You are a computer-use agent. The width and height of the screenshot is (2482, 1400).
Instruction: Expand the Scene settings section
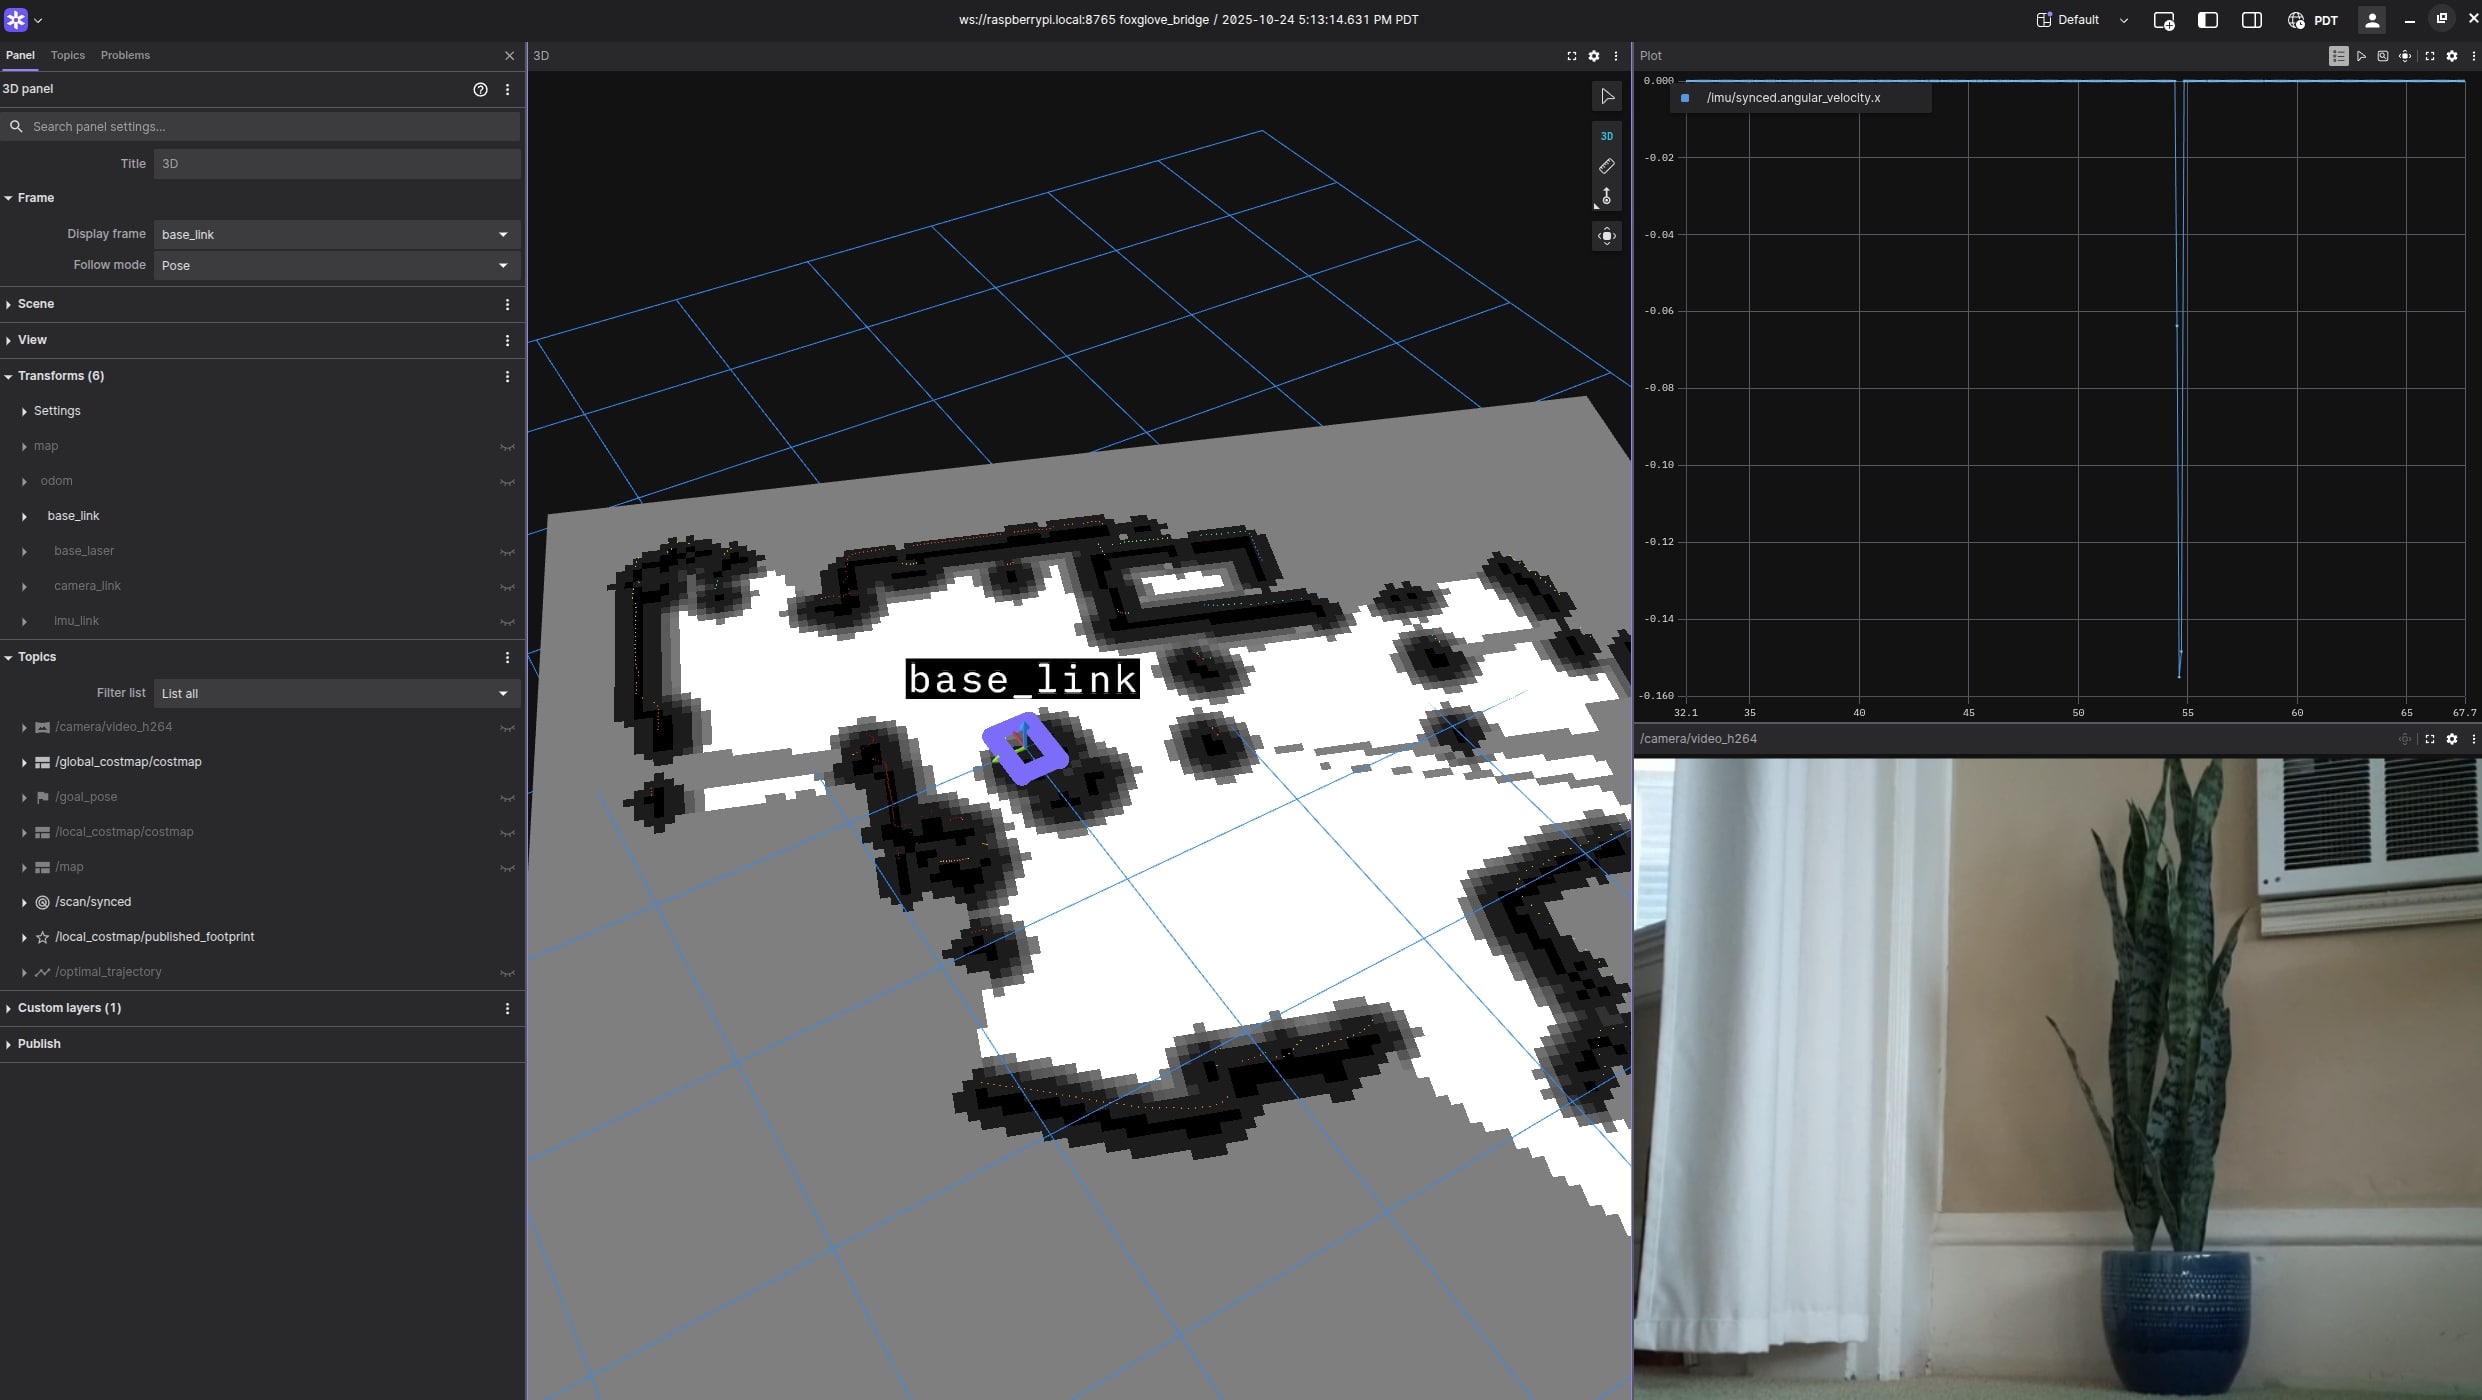pos(36,304)
